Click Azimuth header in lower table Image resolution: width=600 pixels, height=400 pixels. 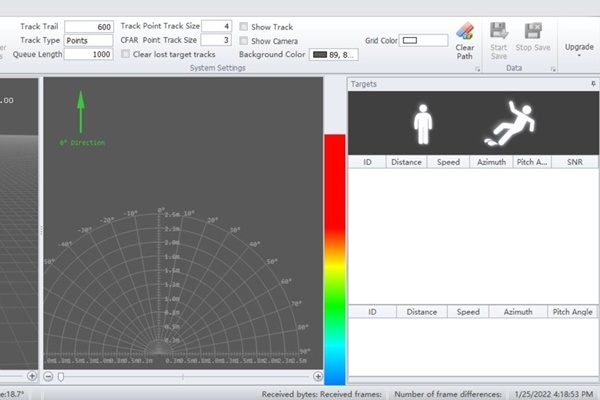[518, 312]
